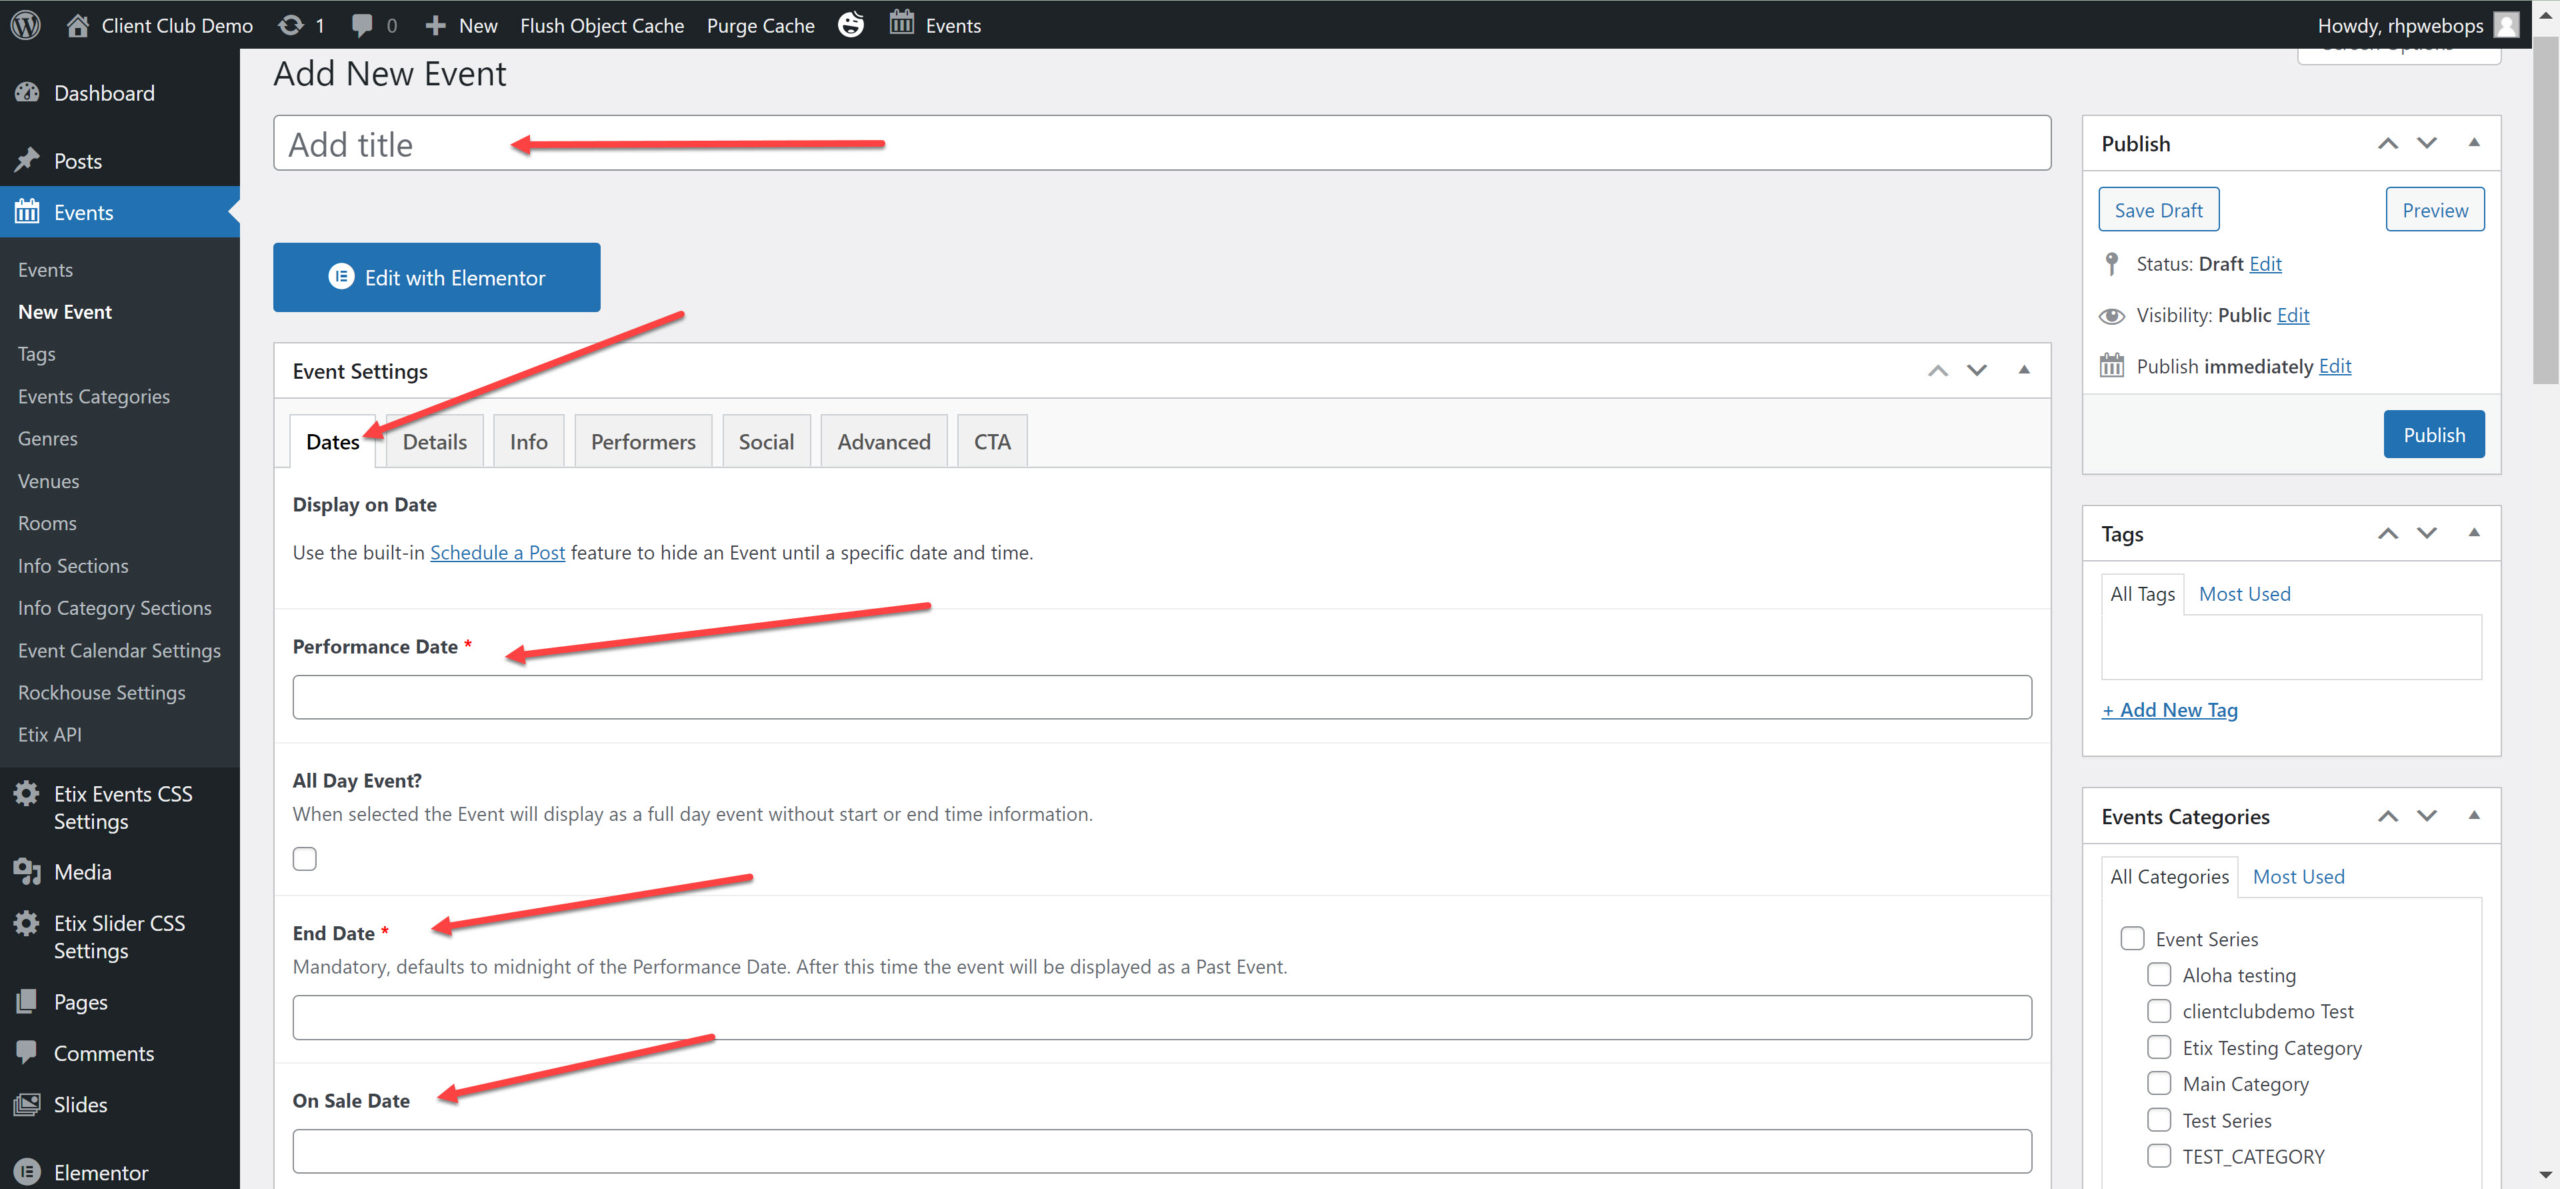2560x1189 pixels.
Task: Tick the Event Series category checkbox
Action: click(2132, 938)
